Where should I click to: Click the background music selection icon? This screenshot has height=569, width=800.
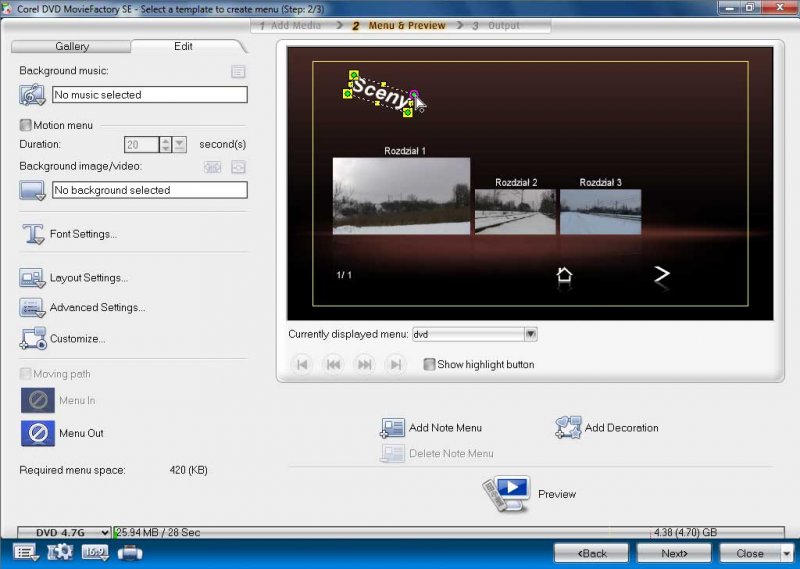[33, 94]
